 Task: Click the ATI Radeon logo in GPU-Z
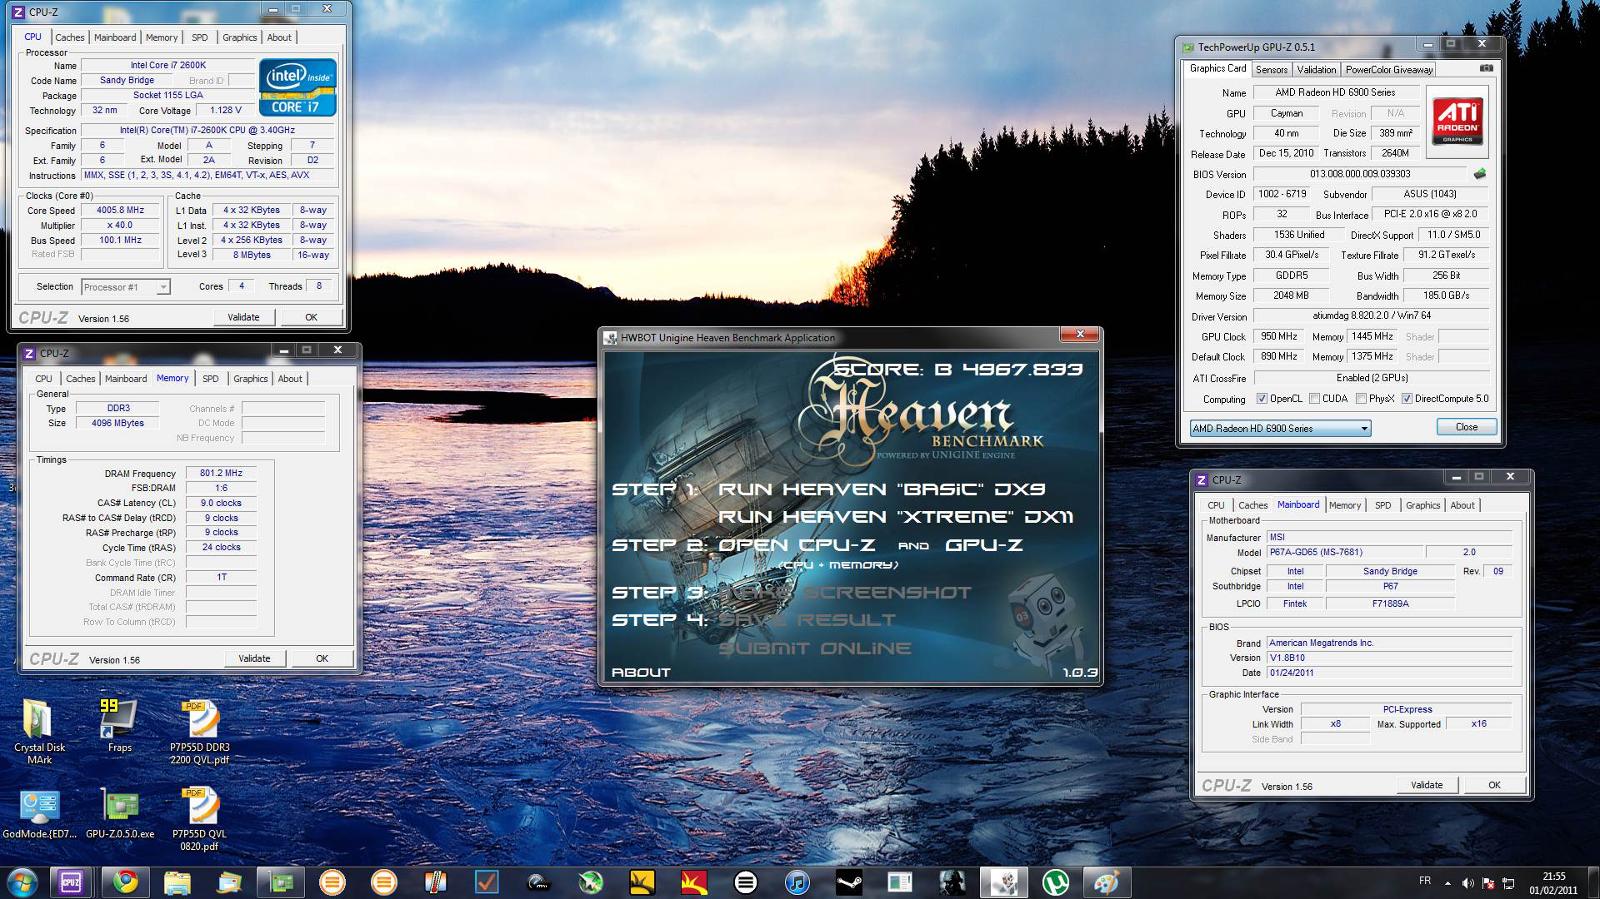point(1457,121)
